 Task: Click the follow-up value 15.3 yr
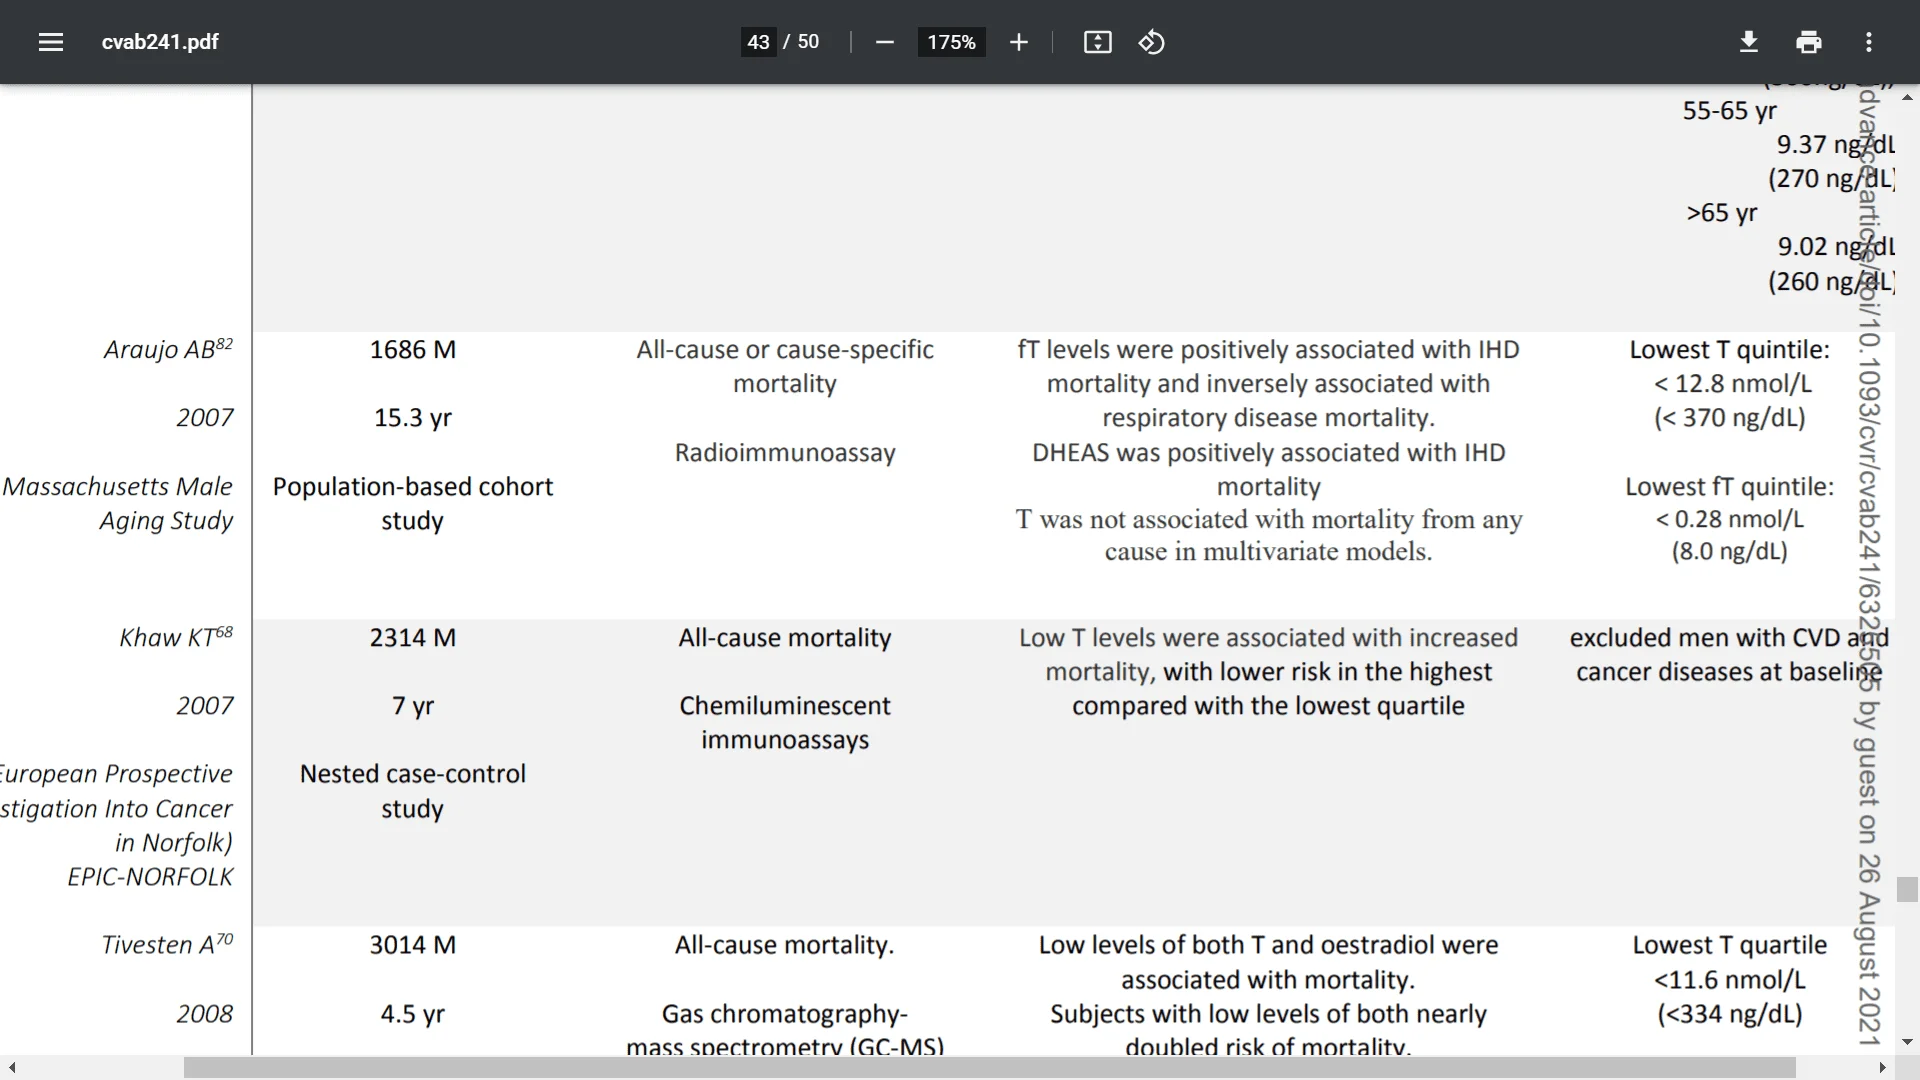pyautogui.click(x=413, y=417)
